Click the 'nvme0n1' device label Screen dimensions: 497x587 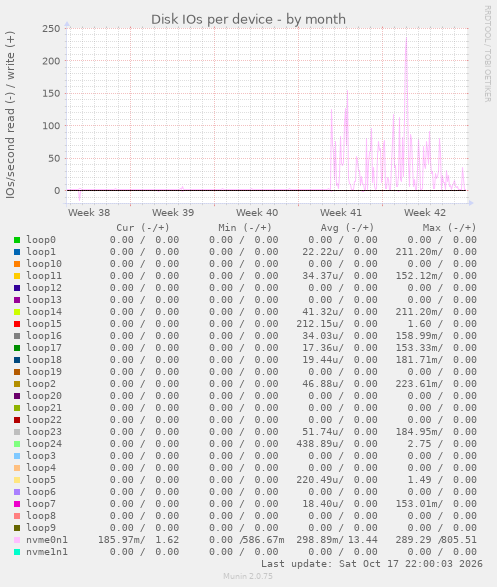coord(47,540)
